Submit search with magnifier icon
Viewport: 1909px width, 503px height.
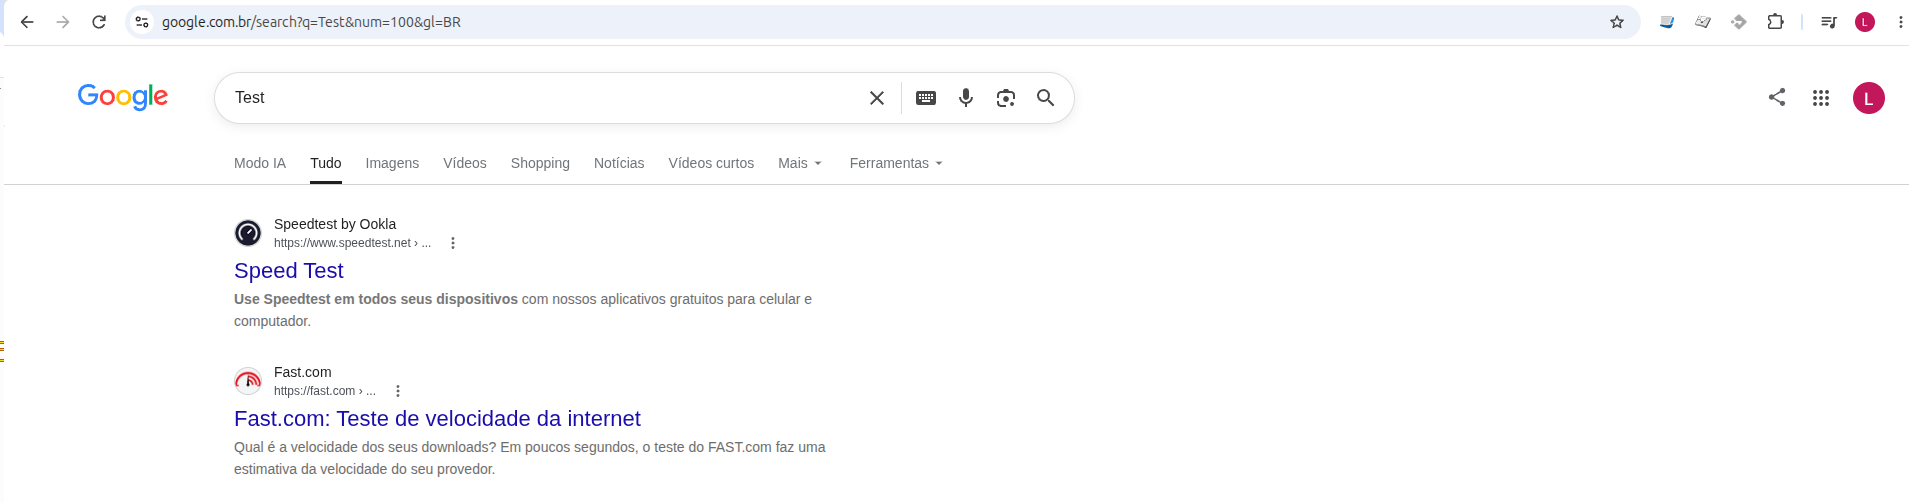point(1045,98)
